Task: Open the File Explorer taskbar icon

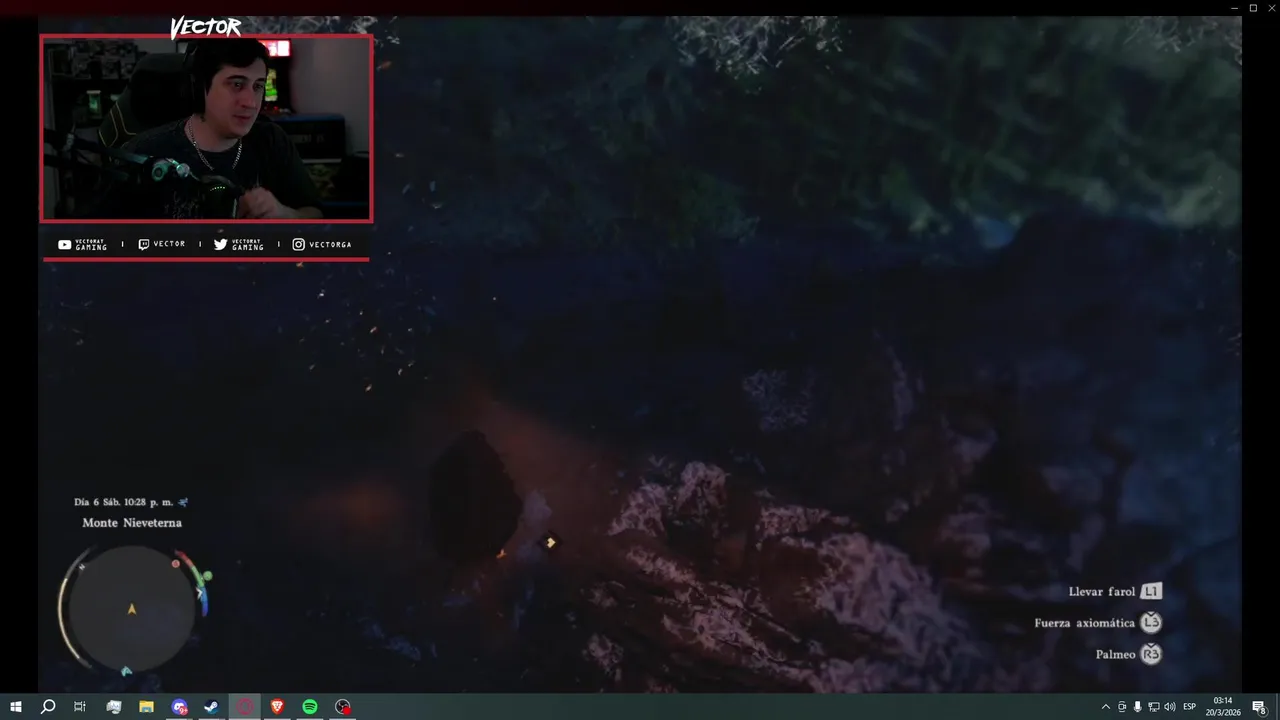Action: [x=146, y=707]
